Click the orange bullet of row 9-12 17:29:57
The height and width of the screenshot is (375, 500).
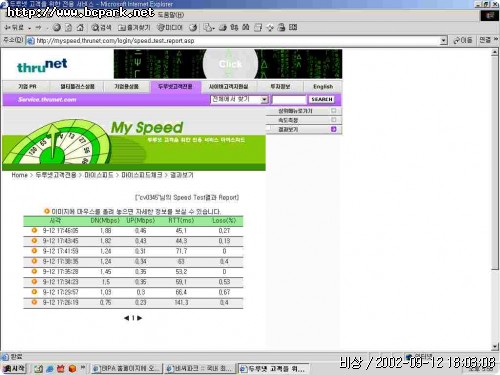pos(34,292)
